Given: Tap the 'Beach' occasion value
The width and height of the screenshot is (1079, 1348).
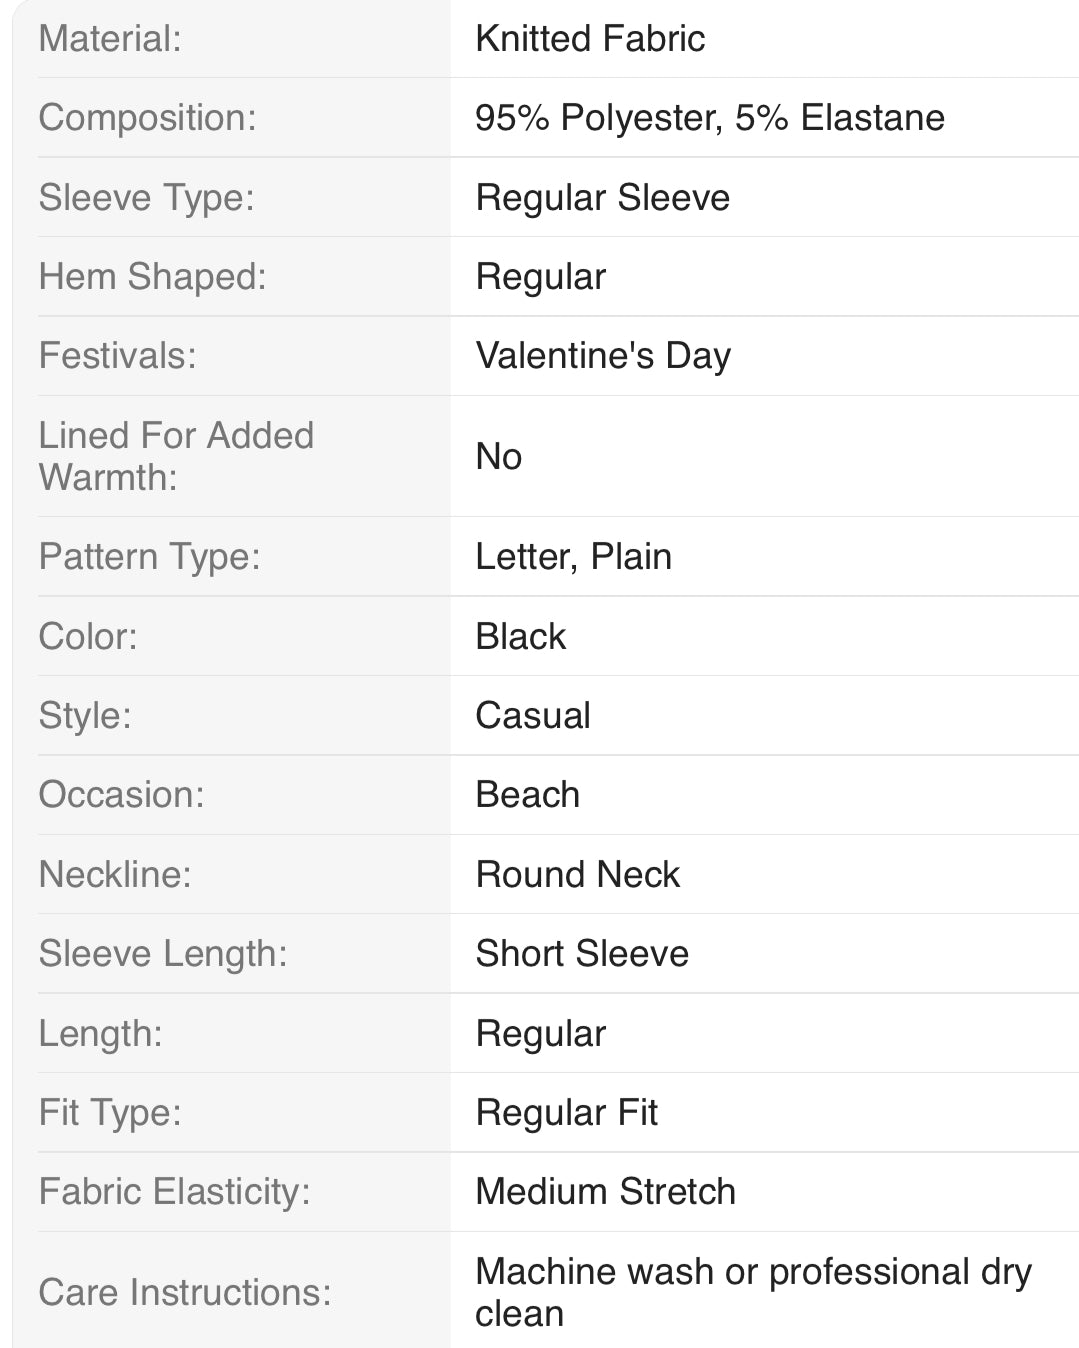Looking at the screenshot, I should click(x=527, y=795).
